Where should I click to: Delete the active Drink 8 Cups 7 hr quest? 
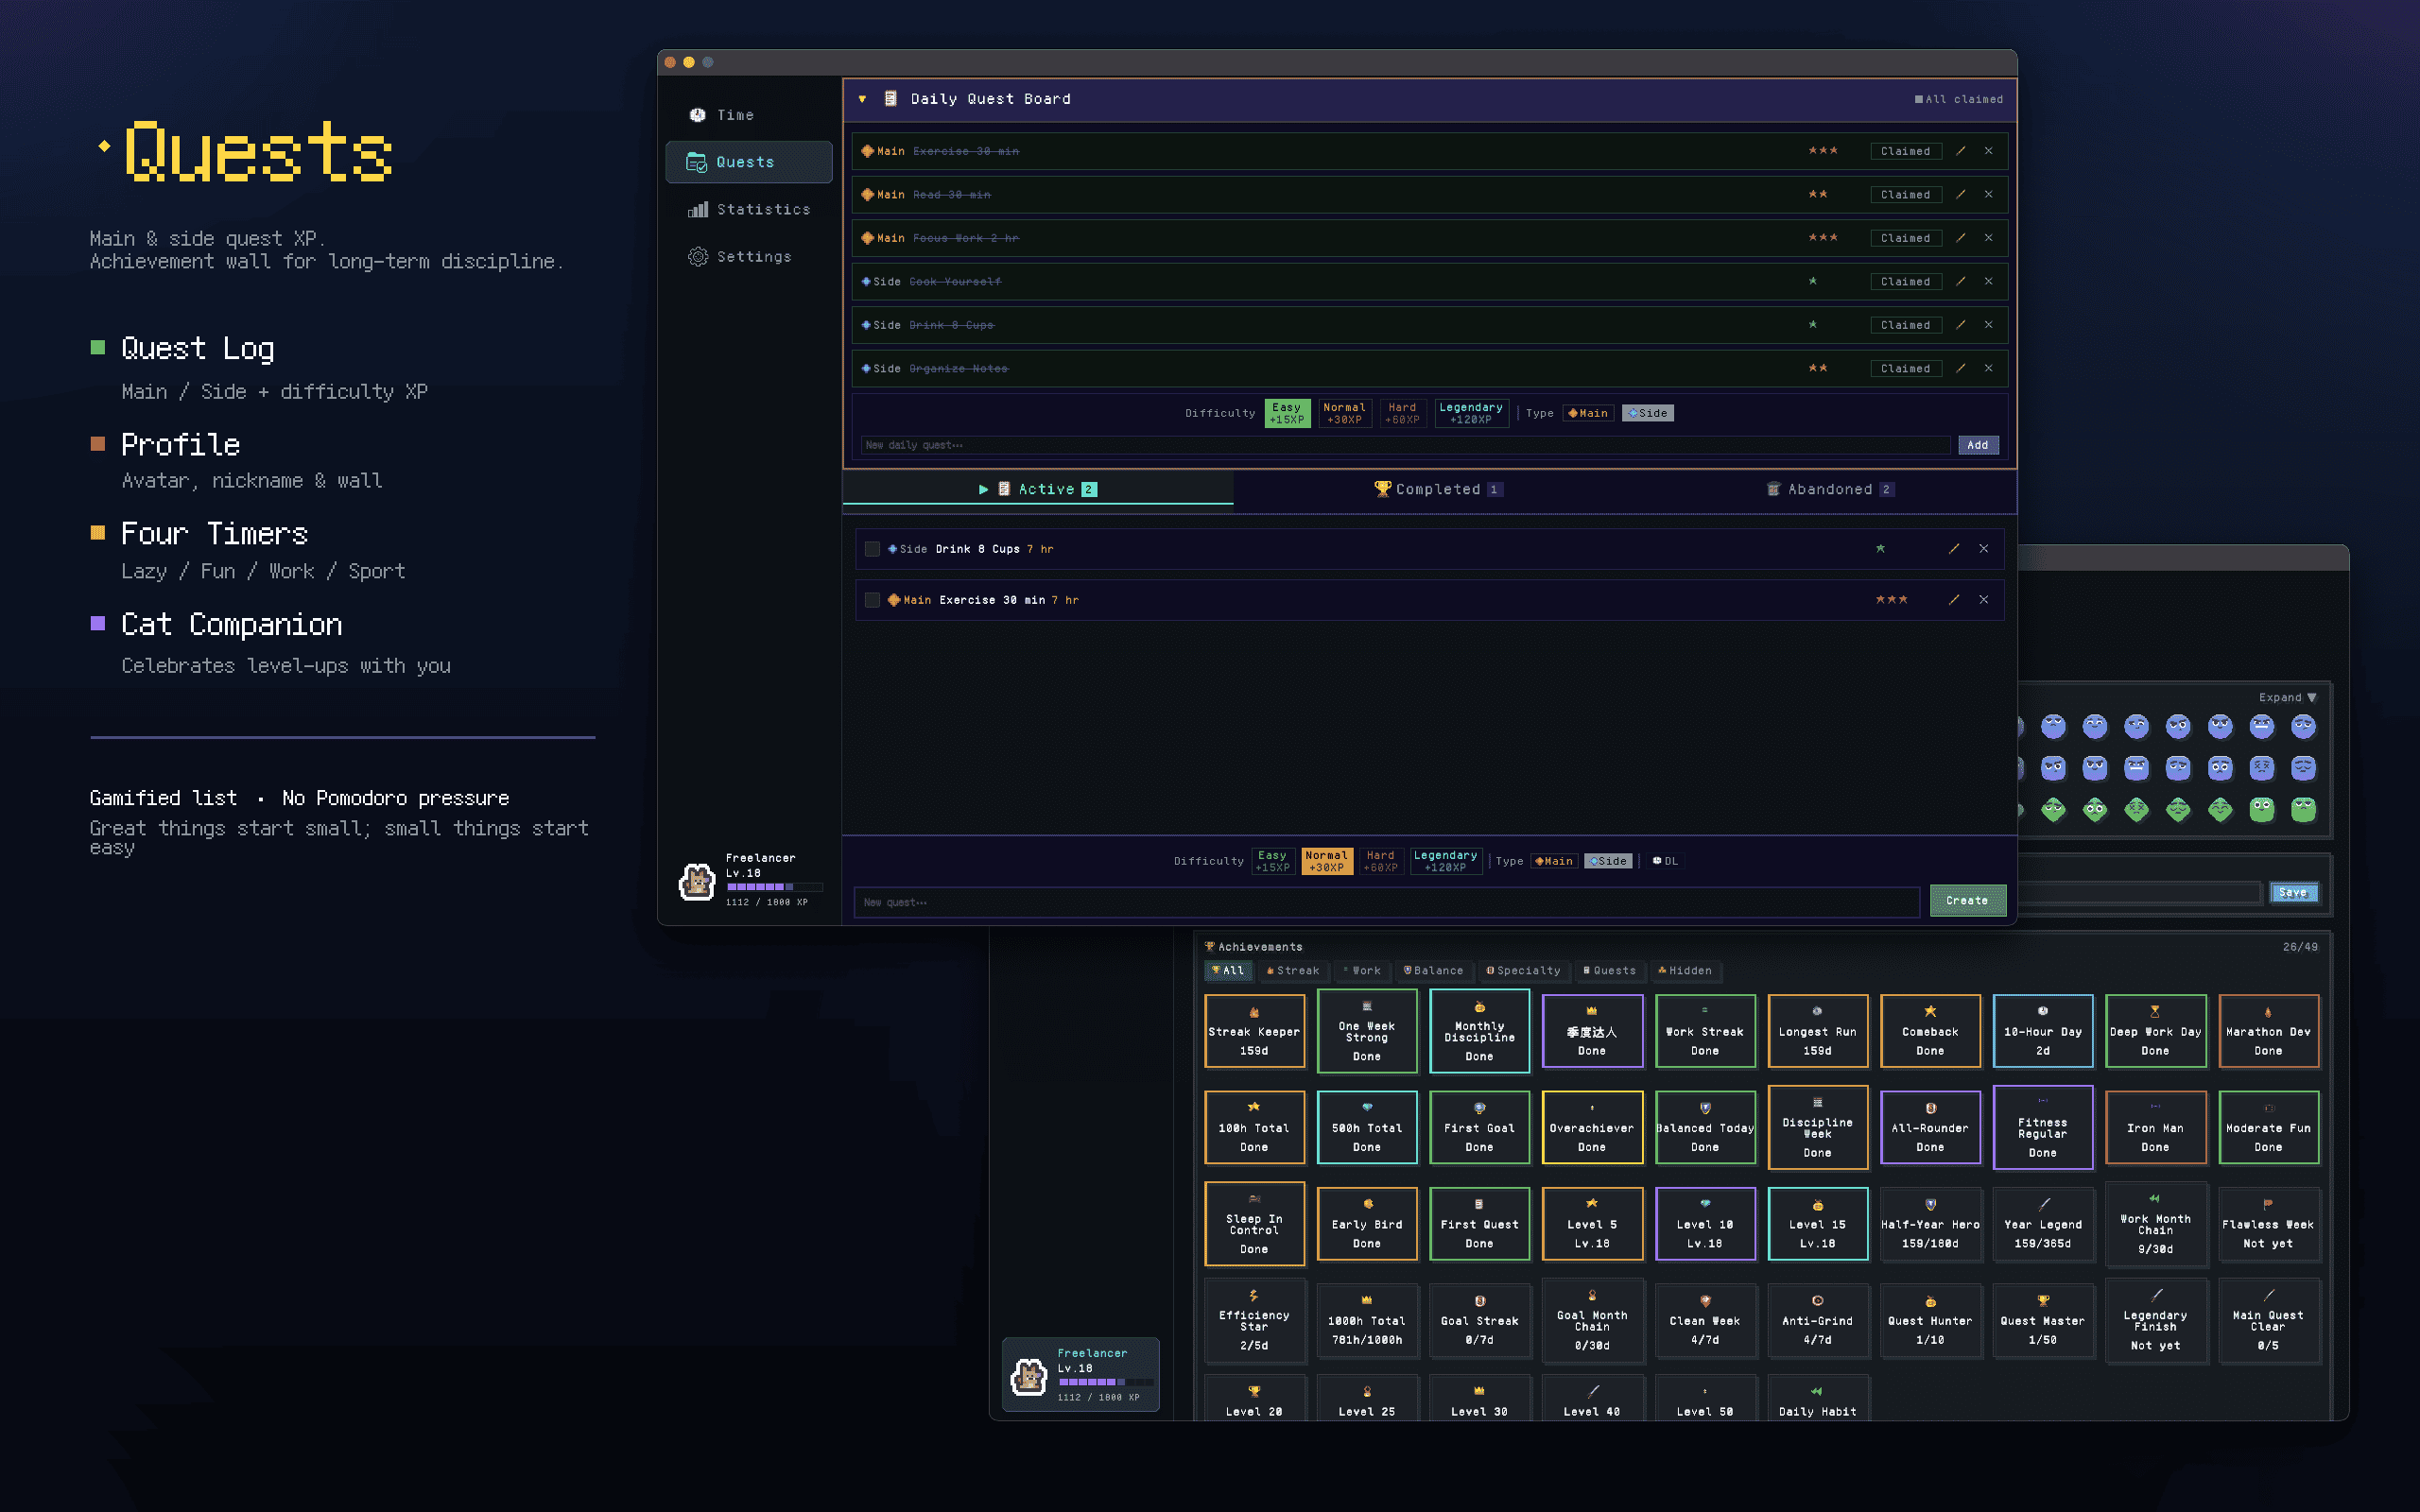point(1983,549)
